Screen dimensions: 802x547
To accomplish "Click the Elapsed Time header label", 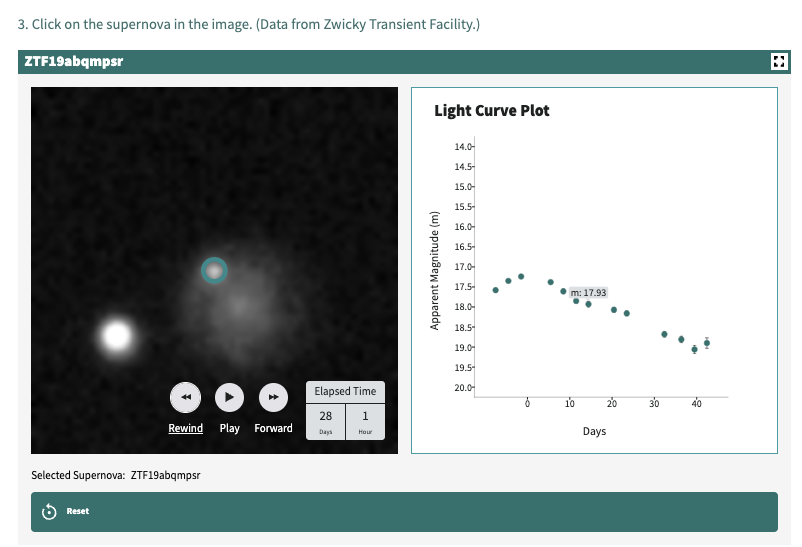I will pyautogui.click(x=345, y=391).
